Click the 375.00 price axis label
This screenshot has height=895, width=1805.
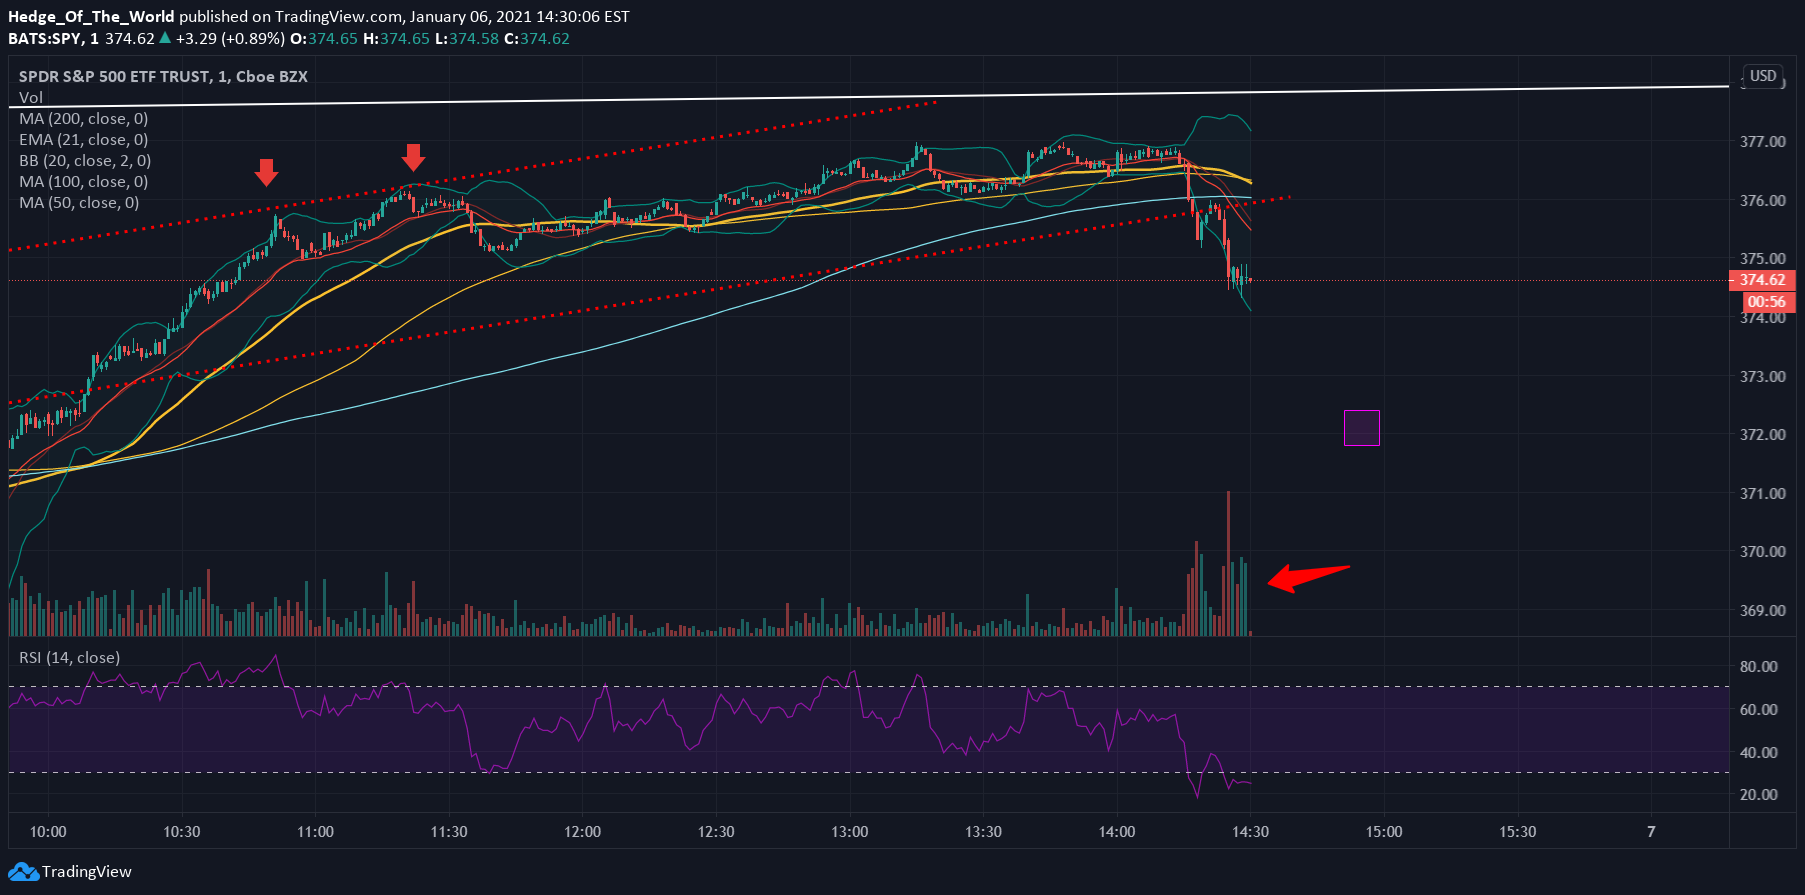[1763, 259]
